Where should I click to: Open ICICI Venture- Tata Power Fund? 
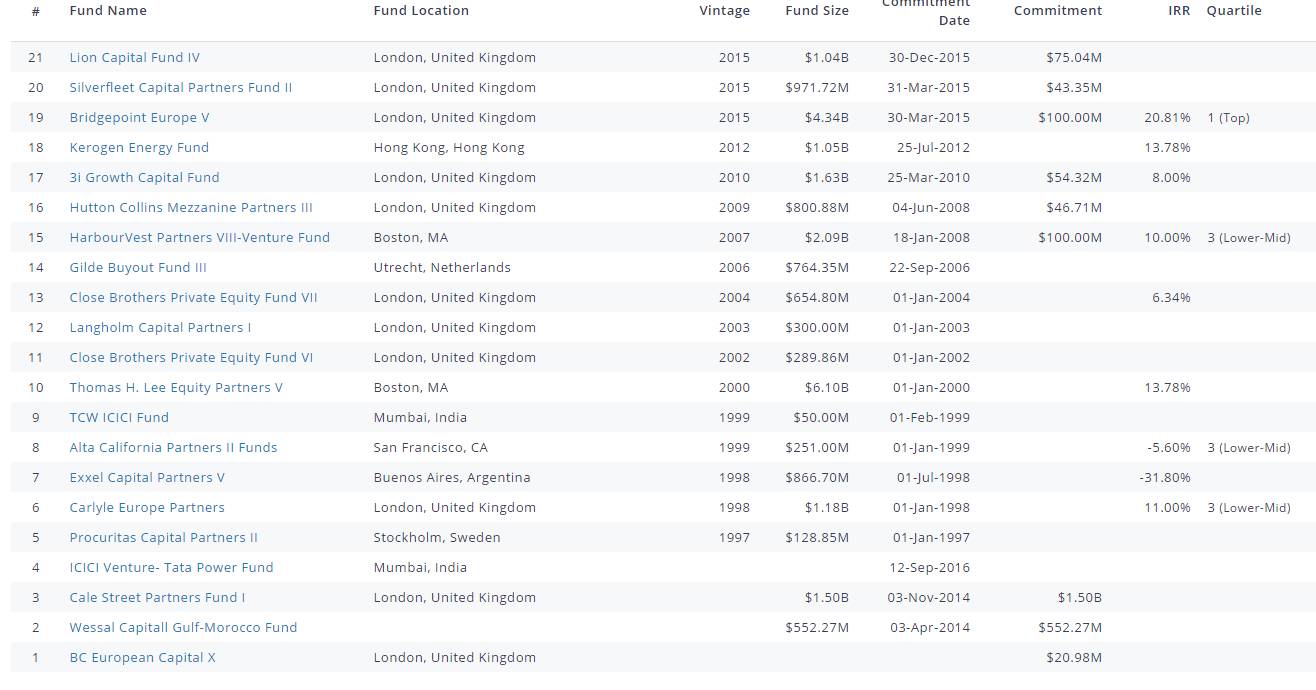[x=171, y=567]
